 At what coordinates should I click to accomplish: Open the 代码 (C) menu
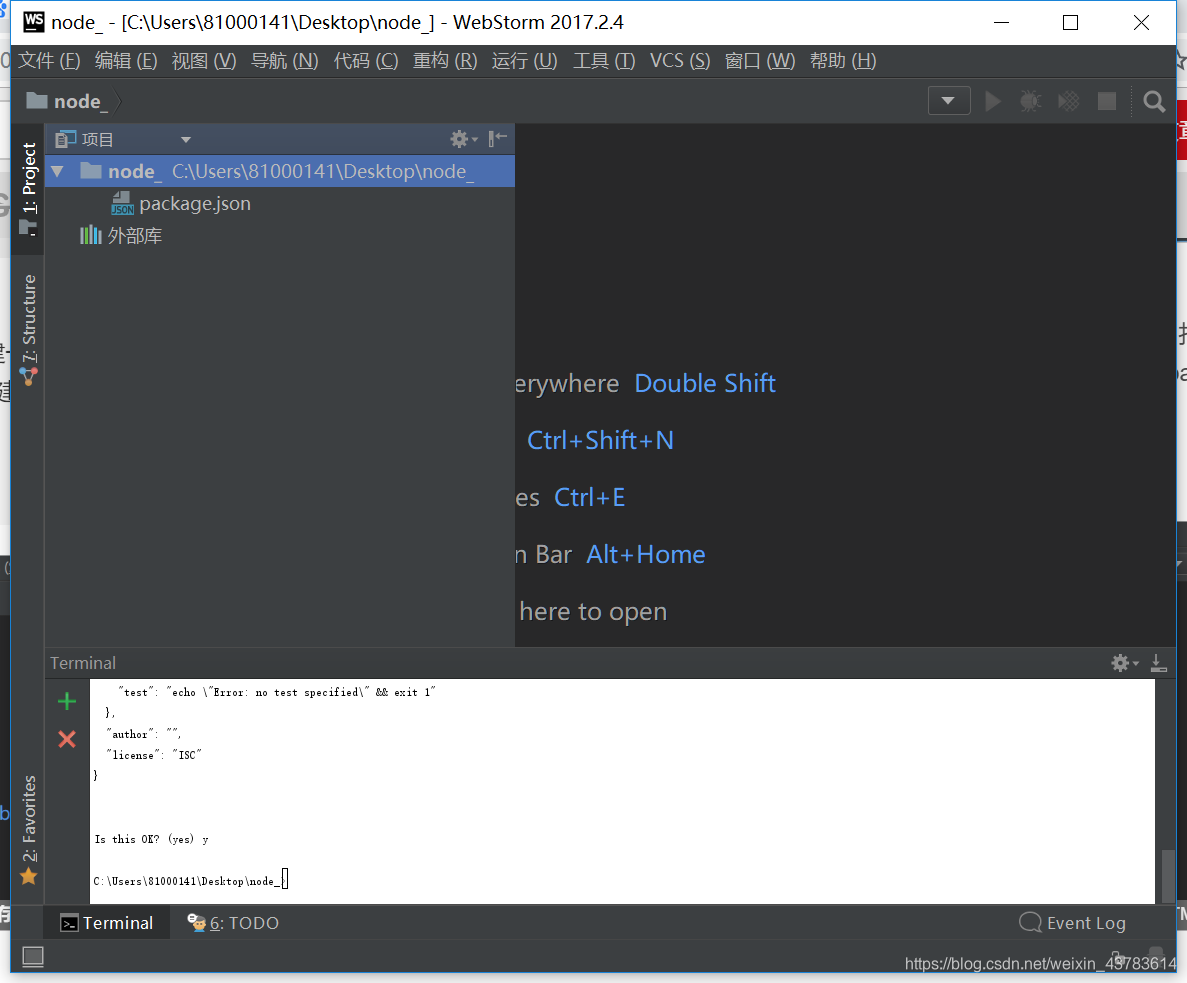coord(366,61)
